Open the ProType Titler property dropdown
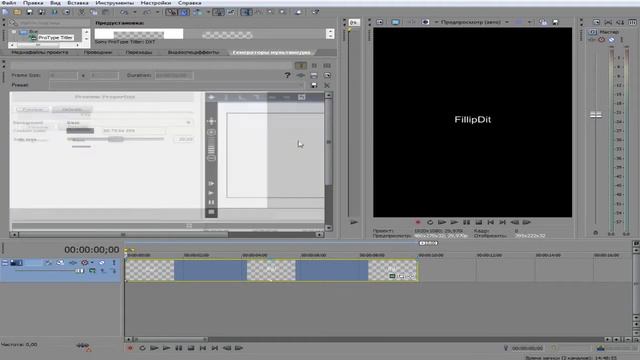The image size is (640, 360). click(x=188, y=122)
